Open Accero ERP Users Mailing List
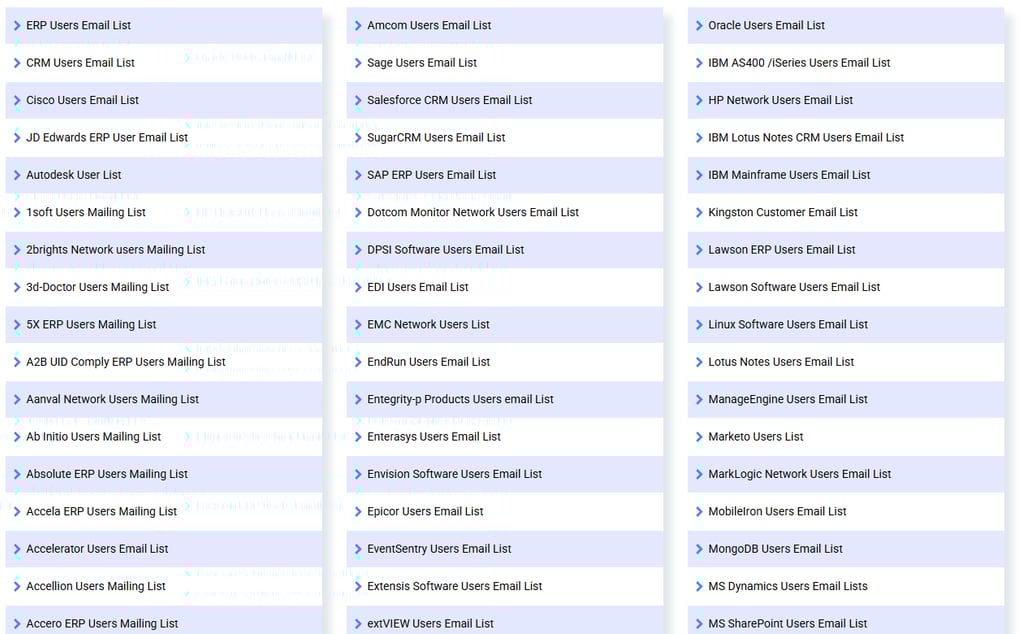Viewport: 1024px width, 634px height. click(102, 624)
